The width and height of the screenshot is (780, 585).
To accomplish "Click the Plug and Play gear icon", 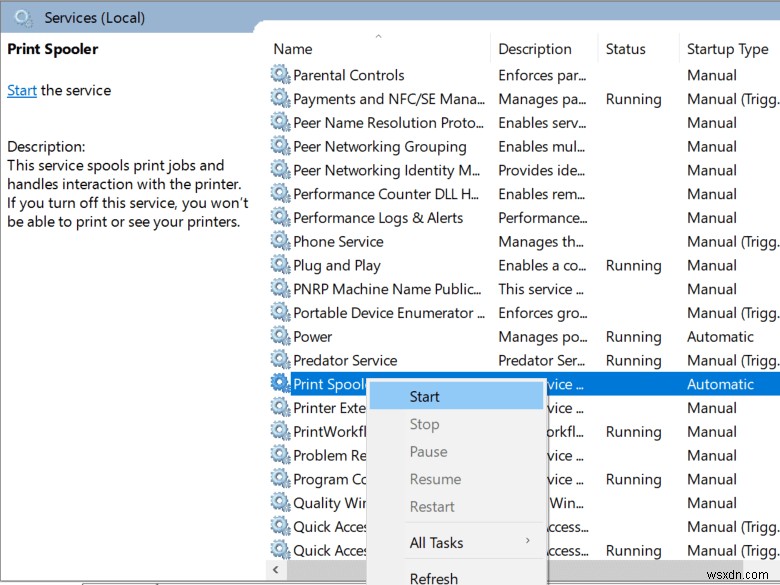I will click(281, 265).
